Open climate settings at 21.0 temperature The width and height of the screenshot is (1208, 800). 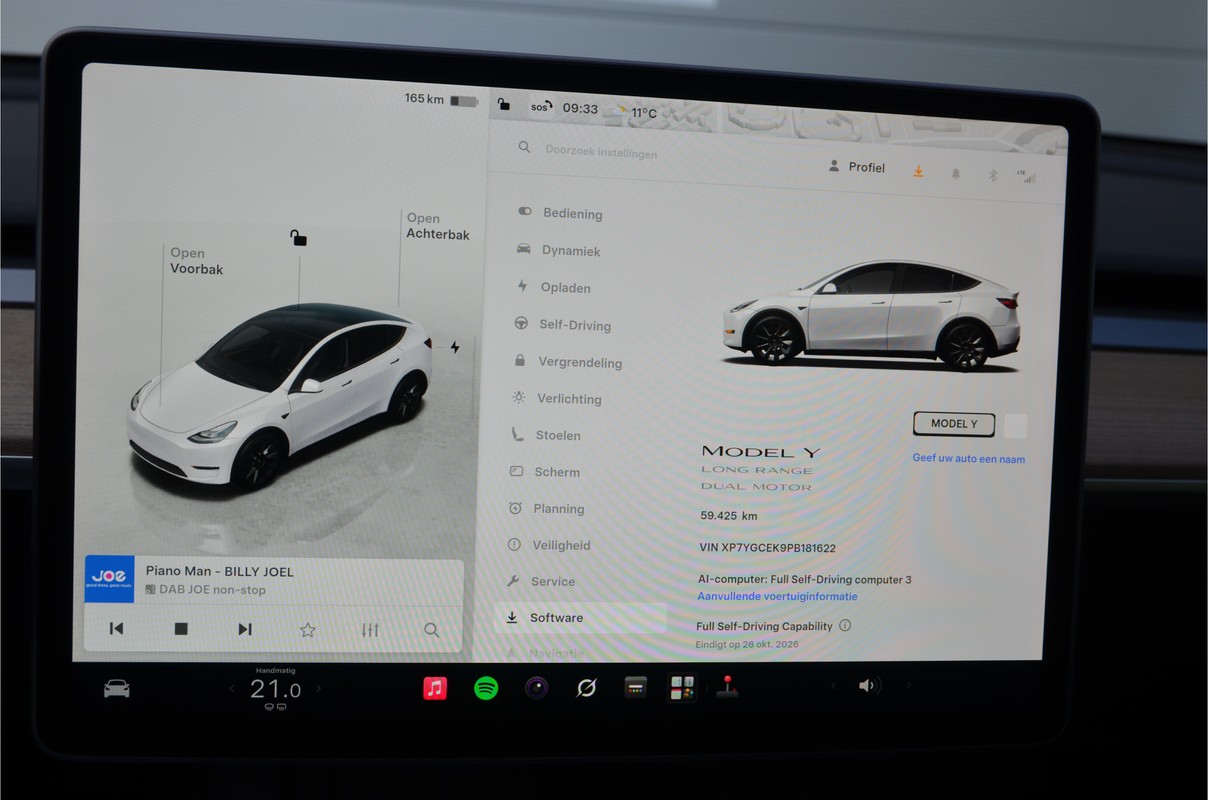(275, 689)
